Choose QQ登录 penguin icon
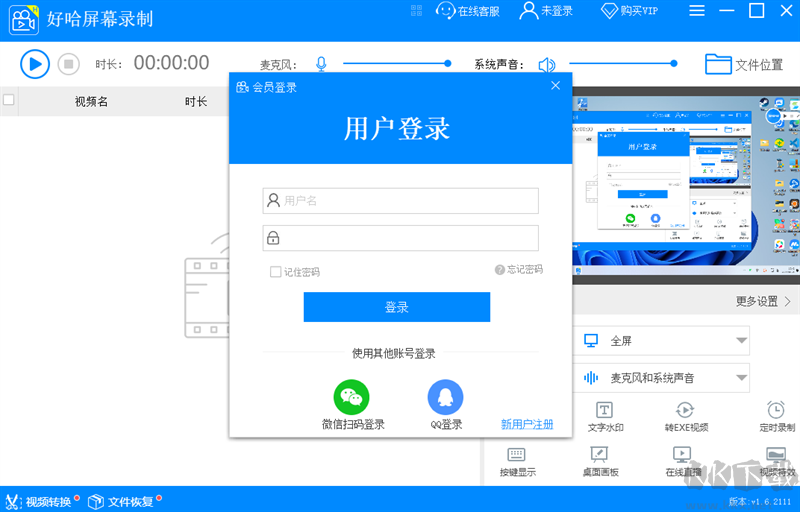 click(x=445, y=397)
